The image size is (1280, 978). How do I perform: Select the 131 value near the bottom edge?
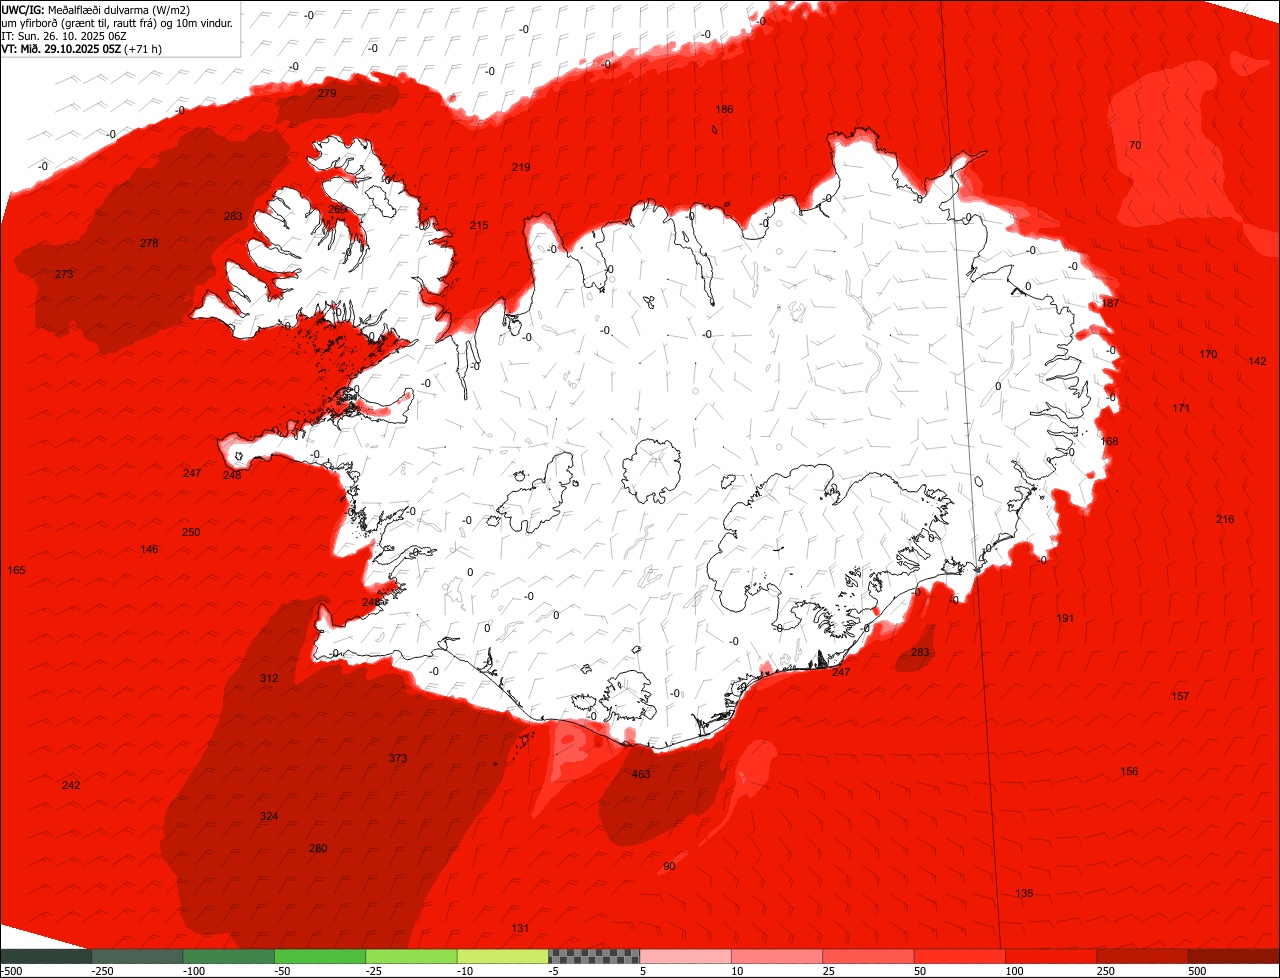click(520, 928)
